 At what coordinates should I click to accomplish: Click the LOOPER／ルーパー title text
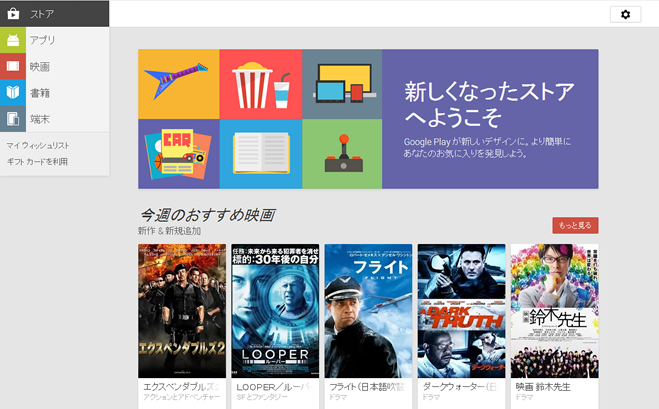(273, 387)
